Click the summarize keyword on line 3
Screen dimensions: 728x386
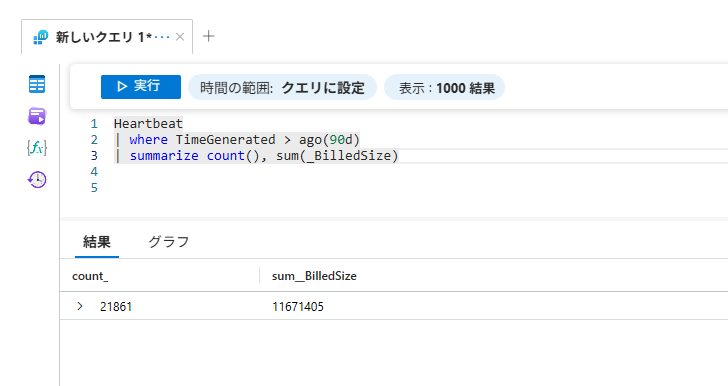tap(164, 156)
